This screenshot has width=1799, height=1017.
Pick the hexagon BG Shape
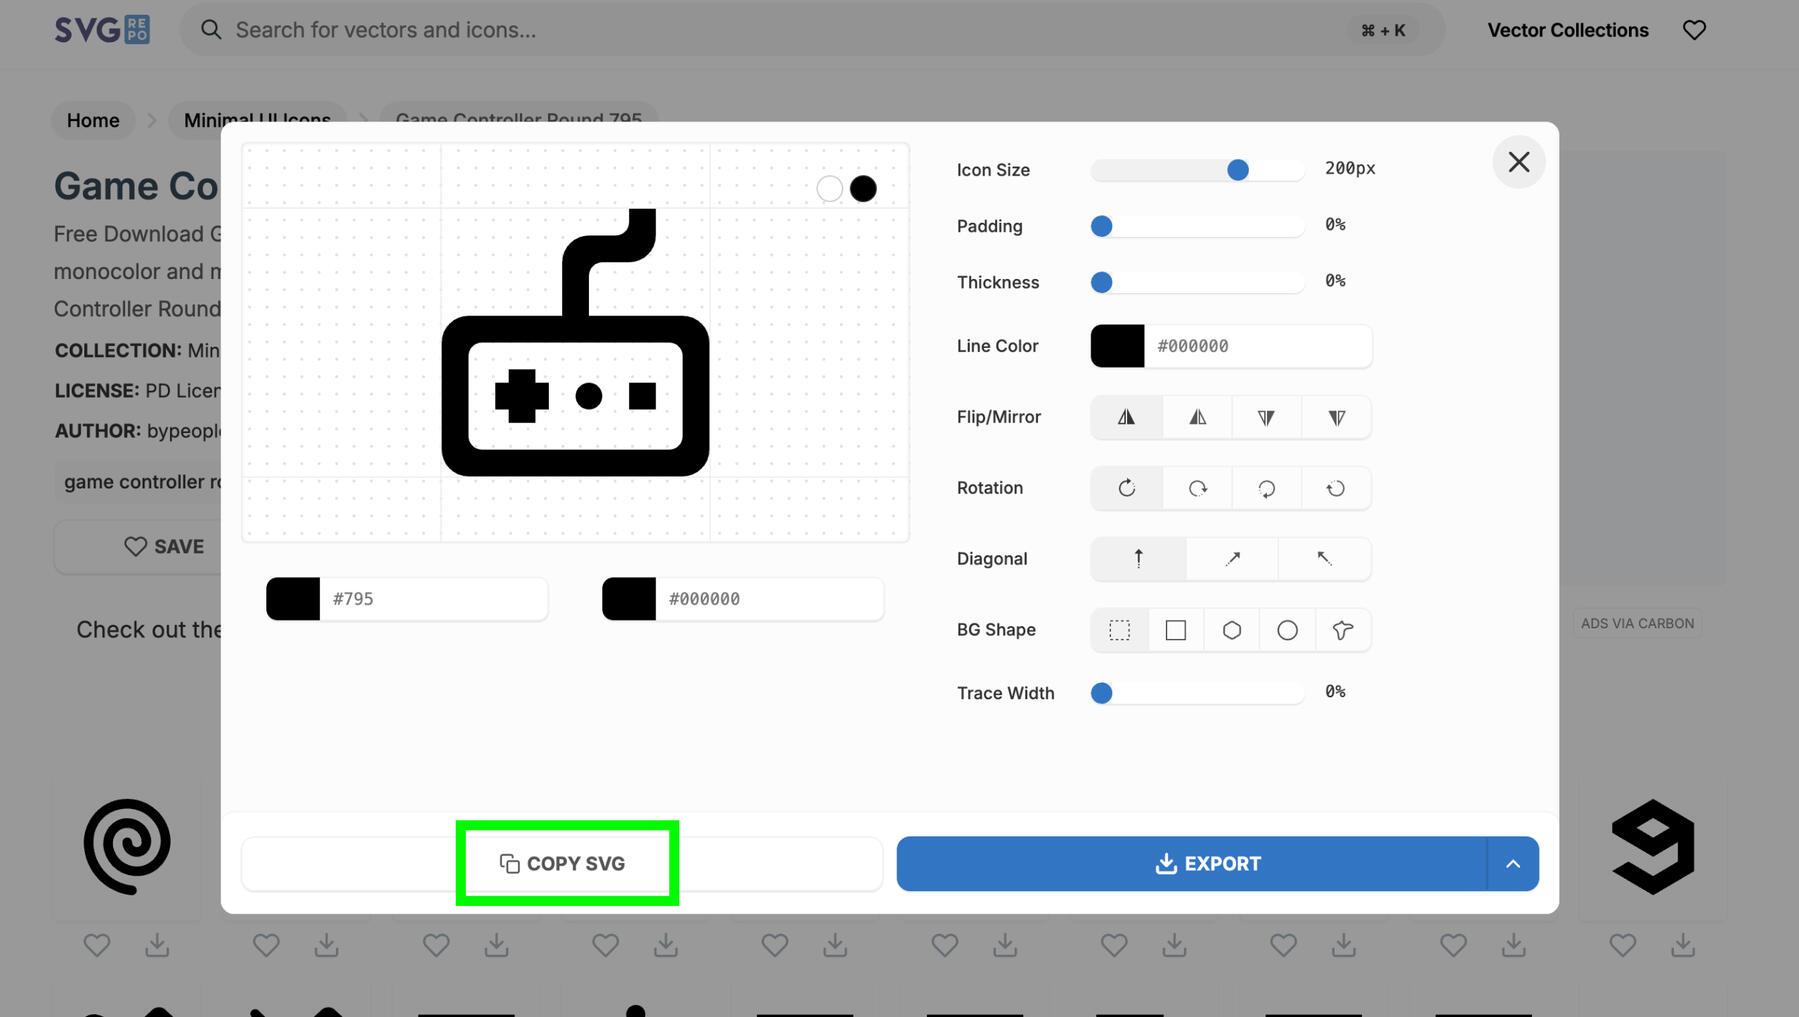pyautogui.click(x=1231, y=630)
